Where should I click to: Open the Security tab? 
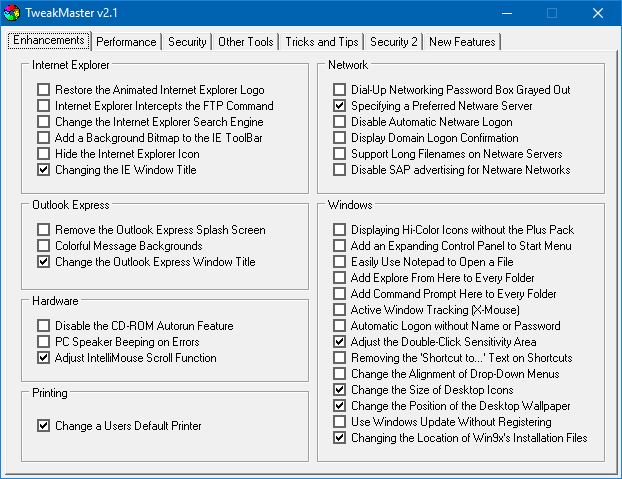click(187, 42)
